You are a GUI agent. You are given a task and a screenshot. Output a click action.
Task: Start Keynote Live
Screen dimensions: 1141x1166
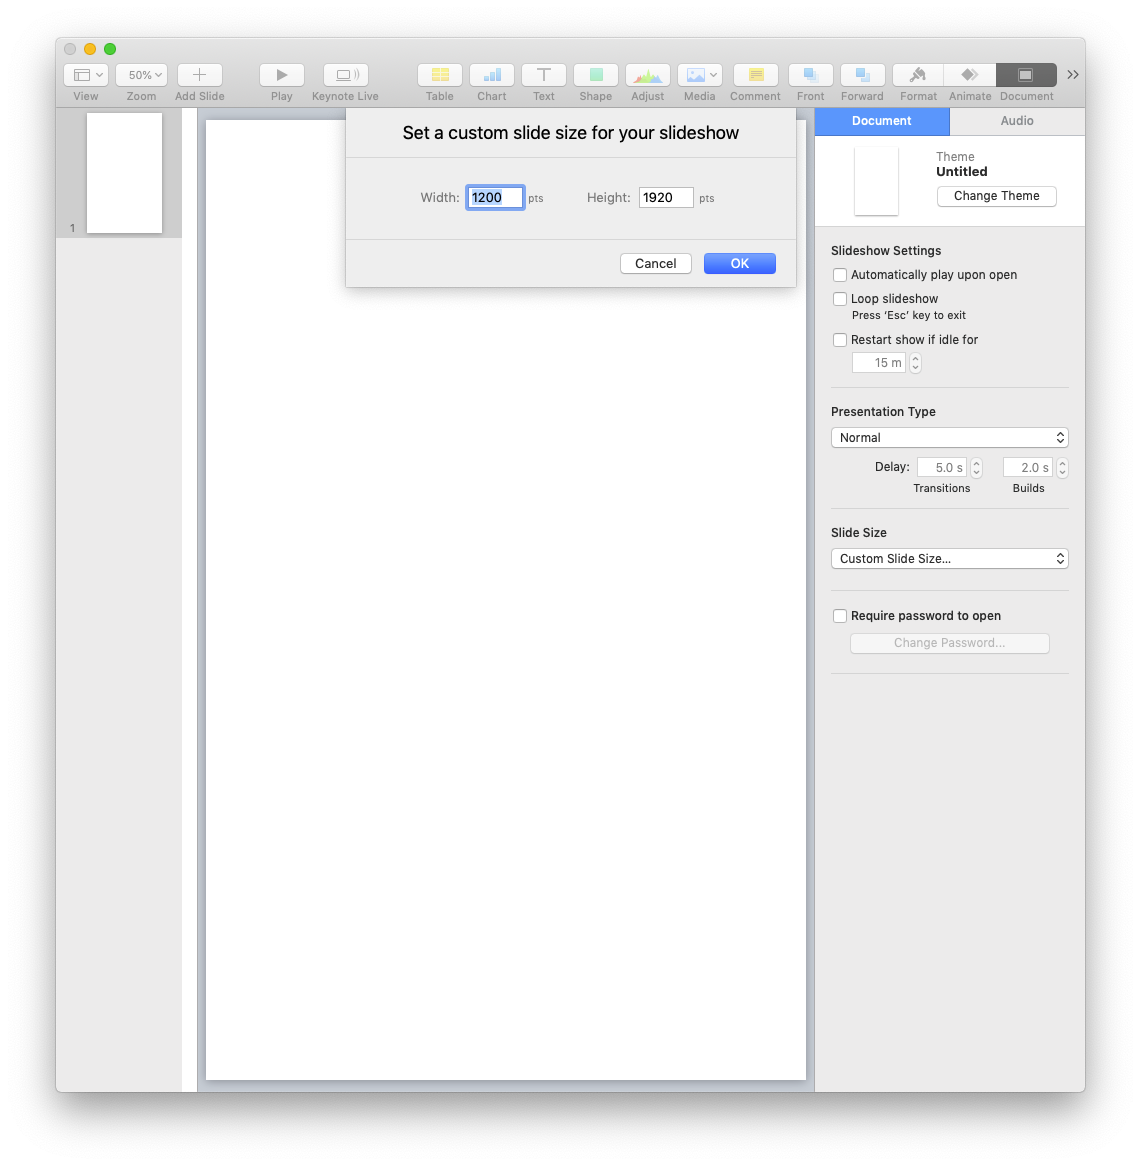click(344, 75)
